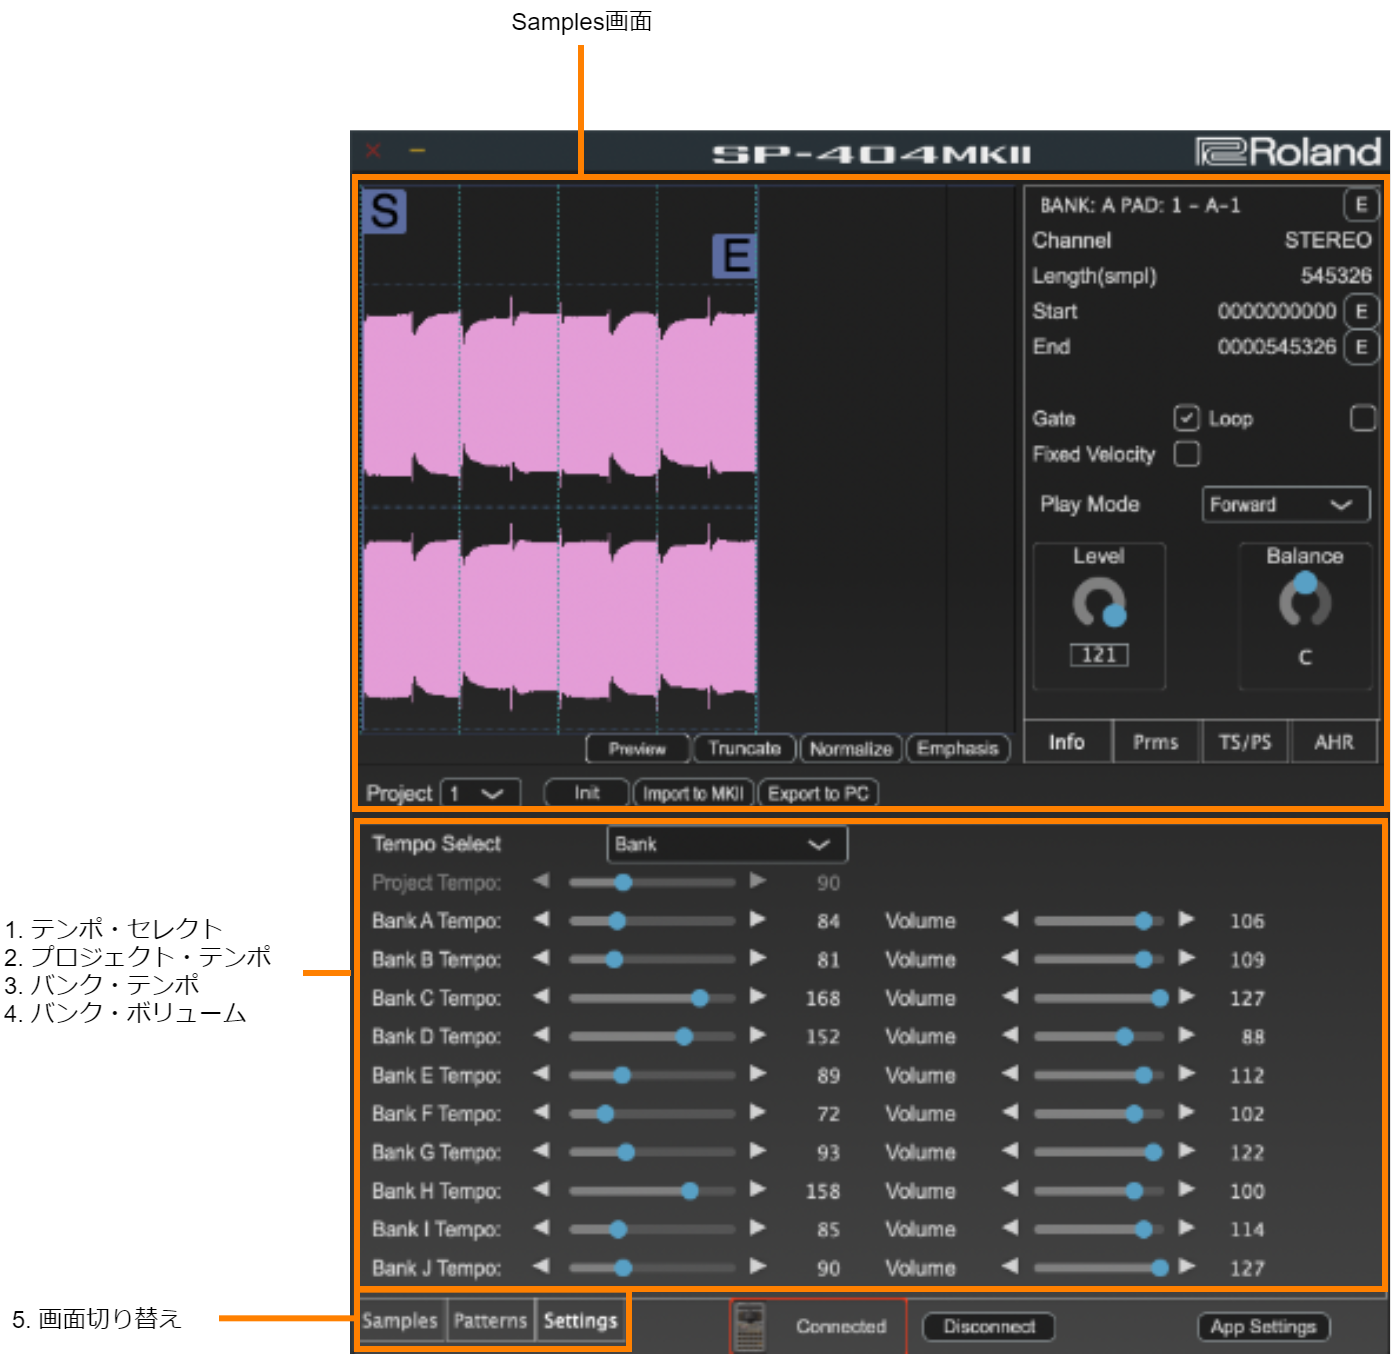Increase Bank A Volume with right arrow

[x=1186, y=919]
